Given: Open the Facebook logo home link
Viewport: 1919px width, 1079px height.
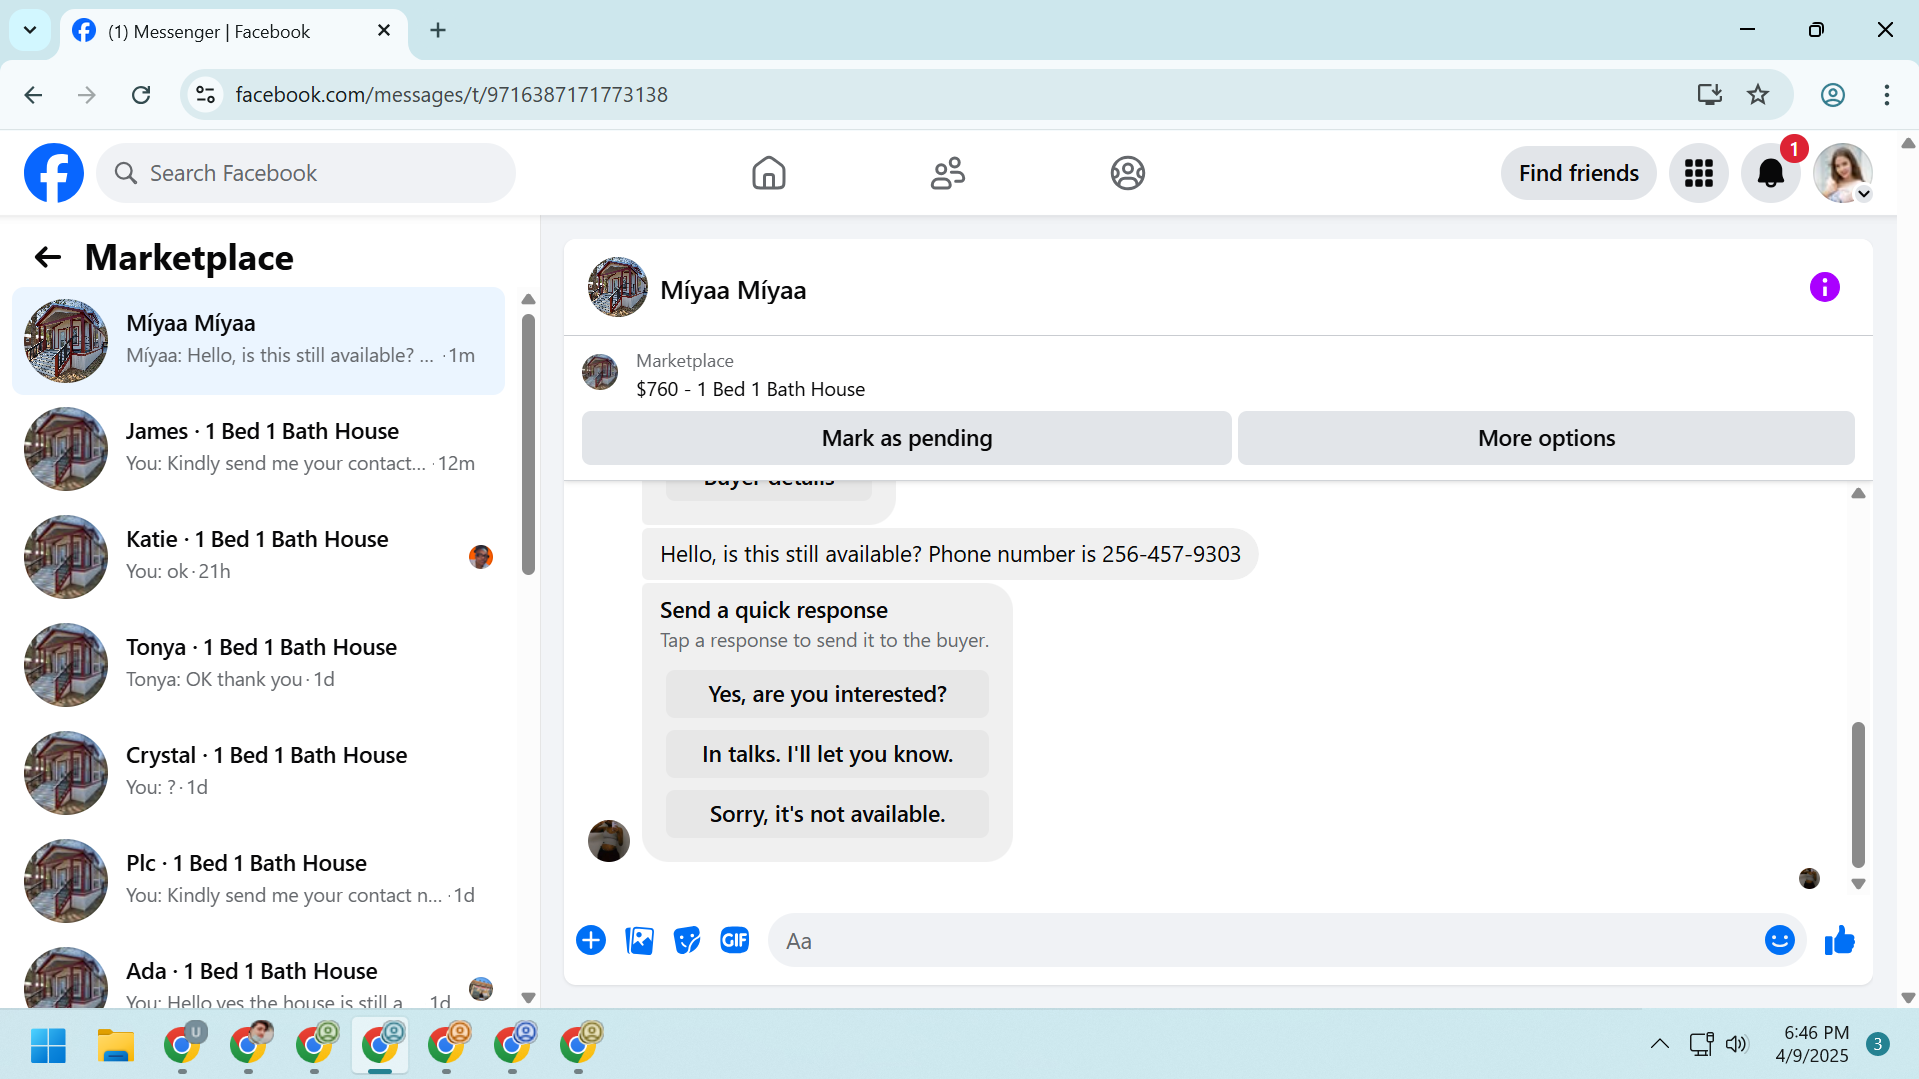Looking at the screenshot, I should 54,173.
